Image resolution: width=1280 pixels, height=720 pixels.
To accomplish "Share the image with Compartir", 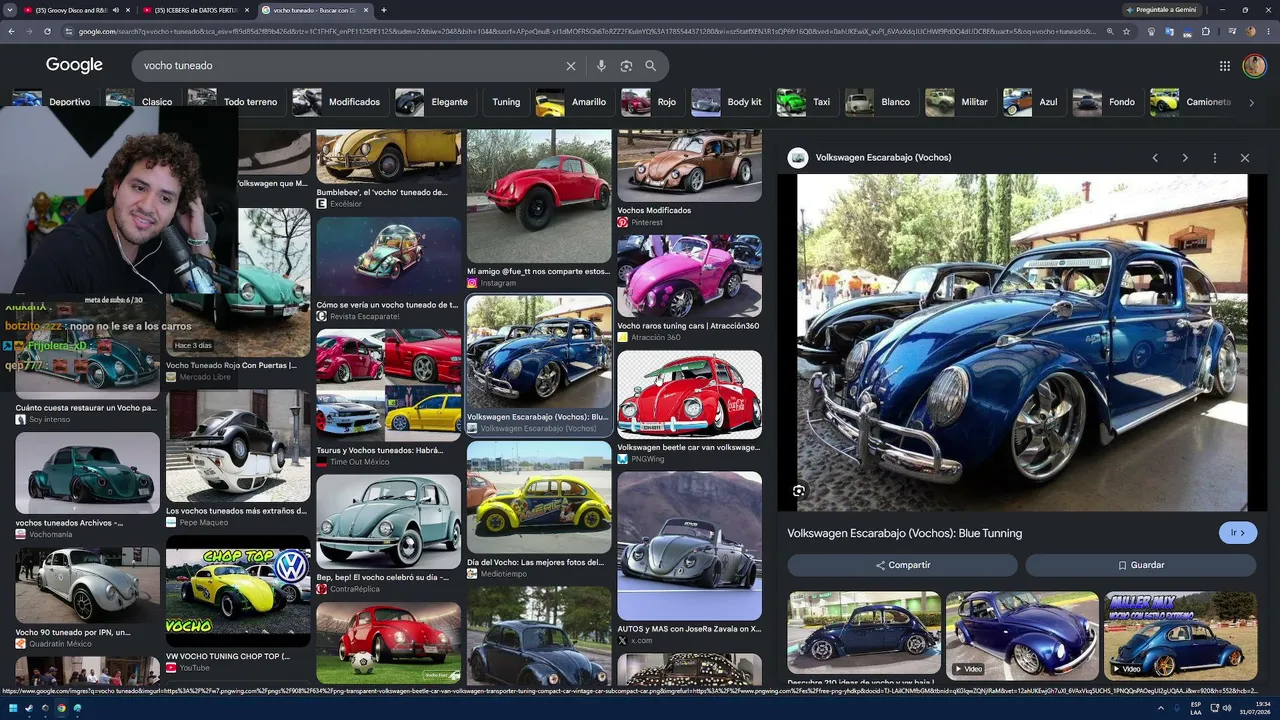I will tap(902, 565).
